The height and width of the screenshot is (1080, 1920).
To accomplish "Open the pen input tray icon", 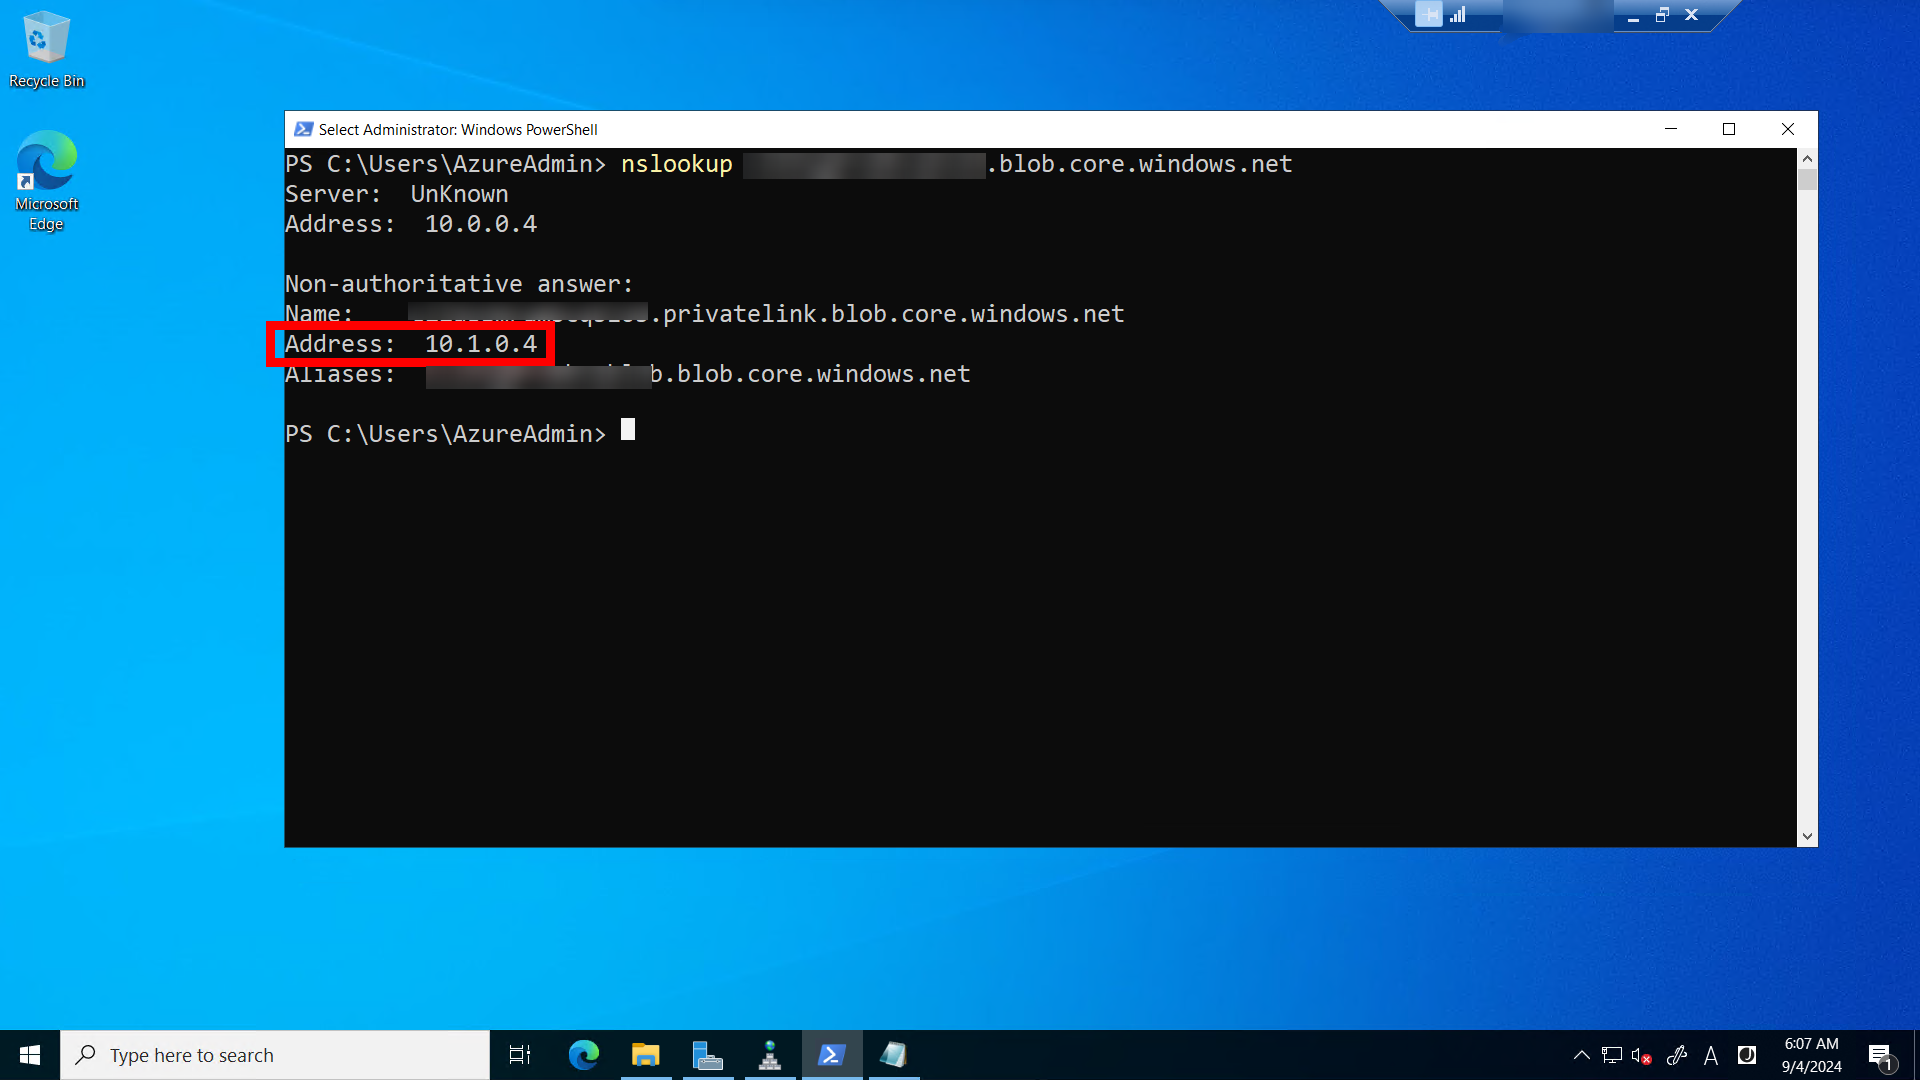I will 1677,1055.
